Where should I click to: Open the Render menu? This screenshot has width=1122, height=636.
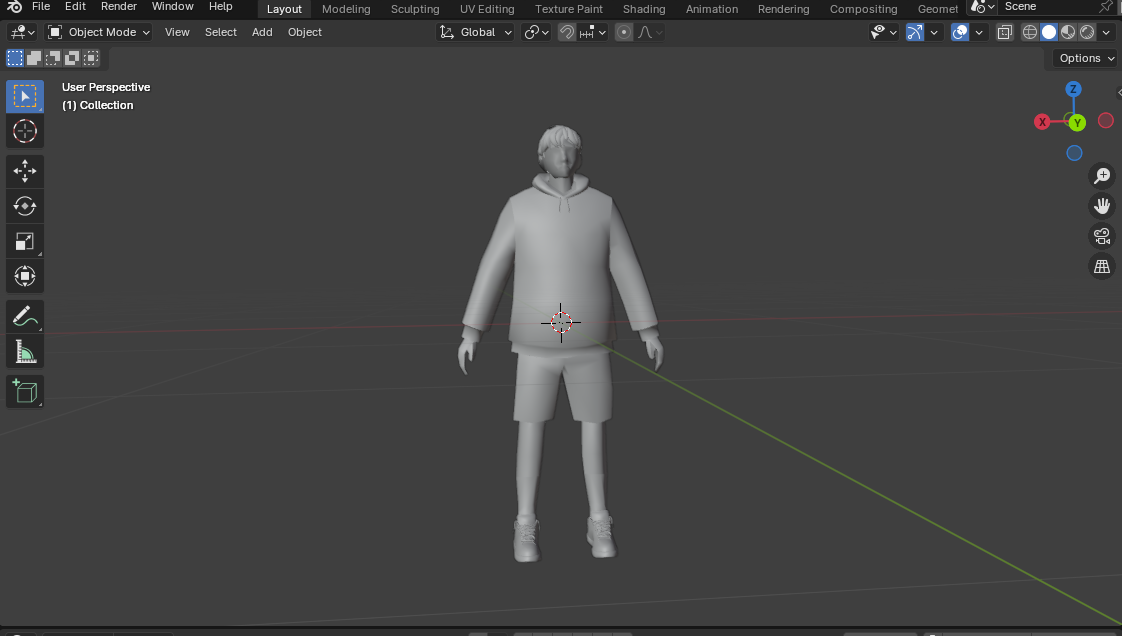pos(119,6)
